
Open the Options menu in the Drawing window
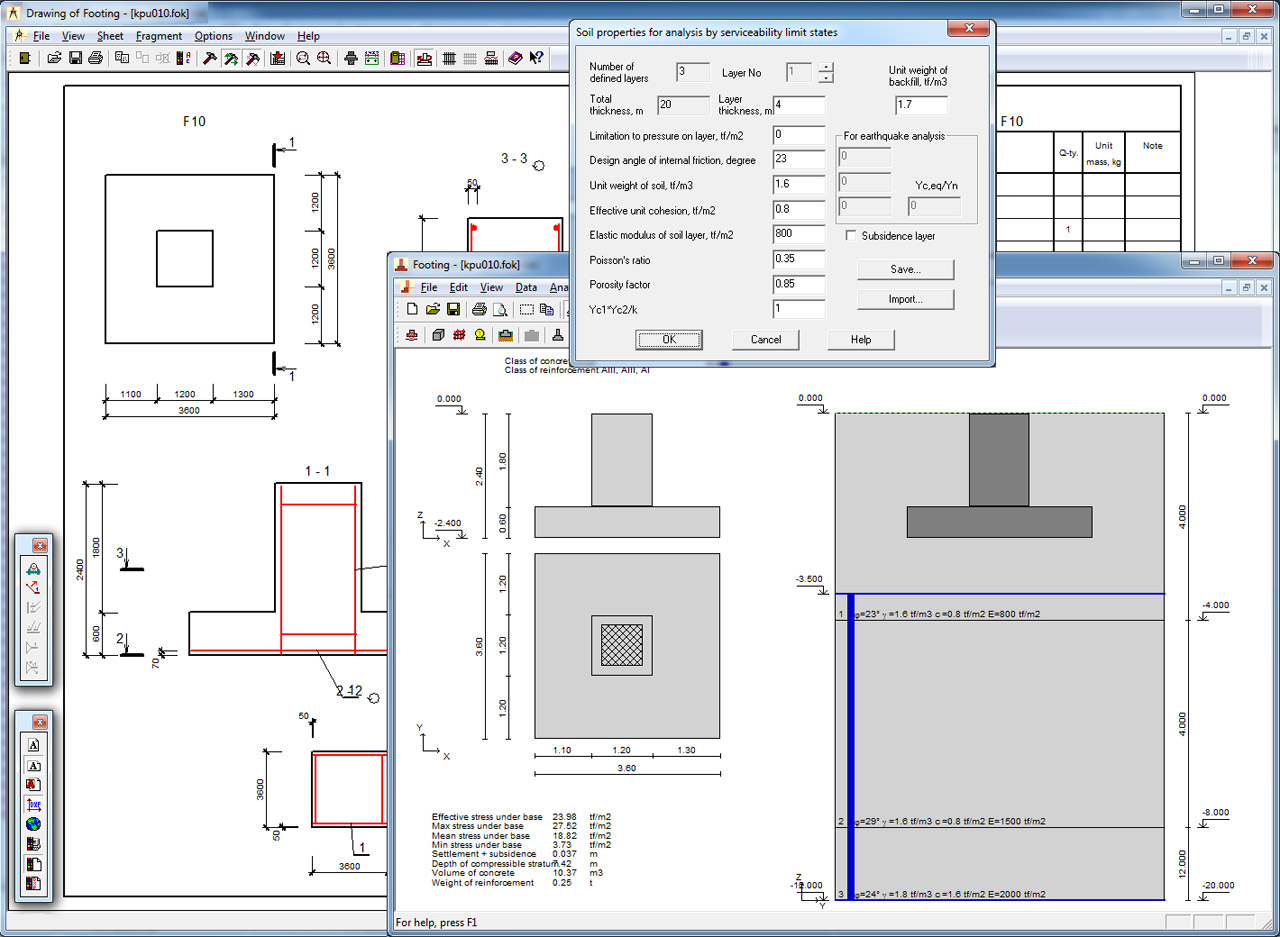point(213,36)
